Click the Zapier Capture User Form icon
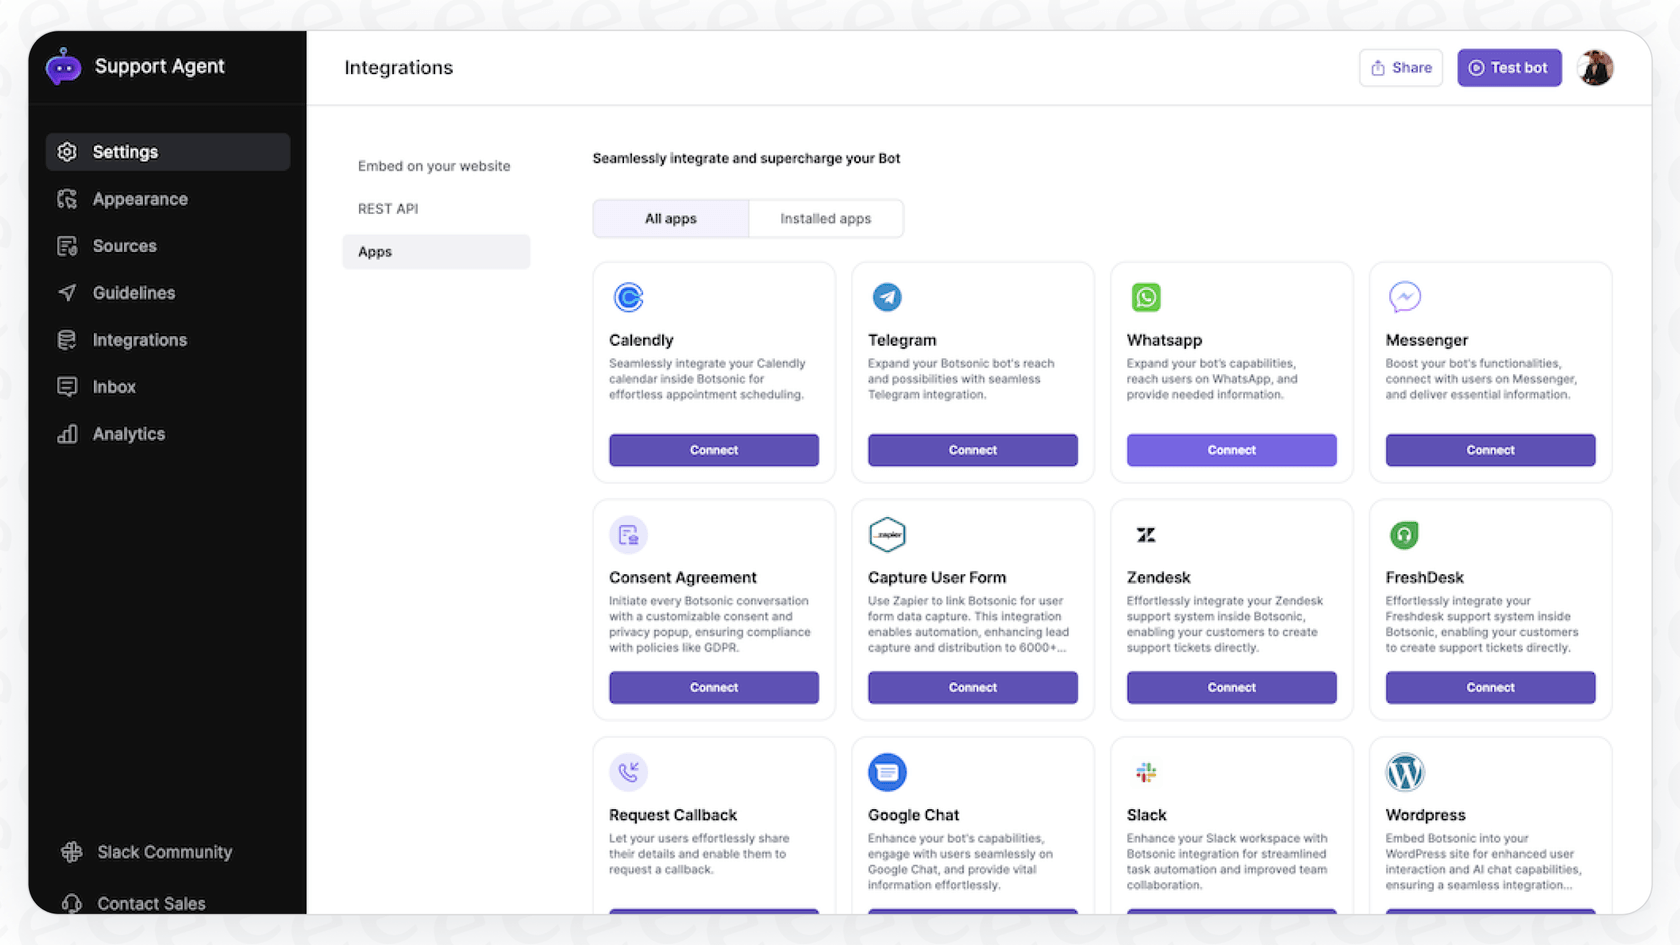Screen dimensions: 1680x945 pyautogui.click(x=887, y=535)
